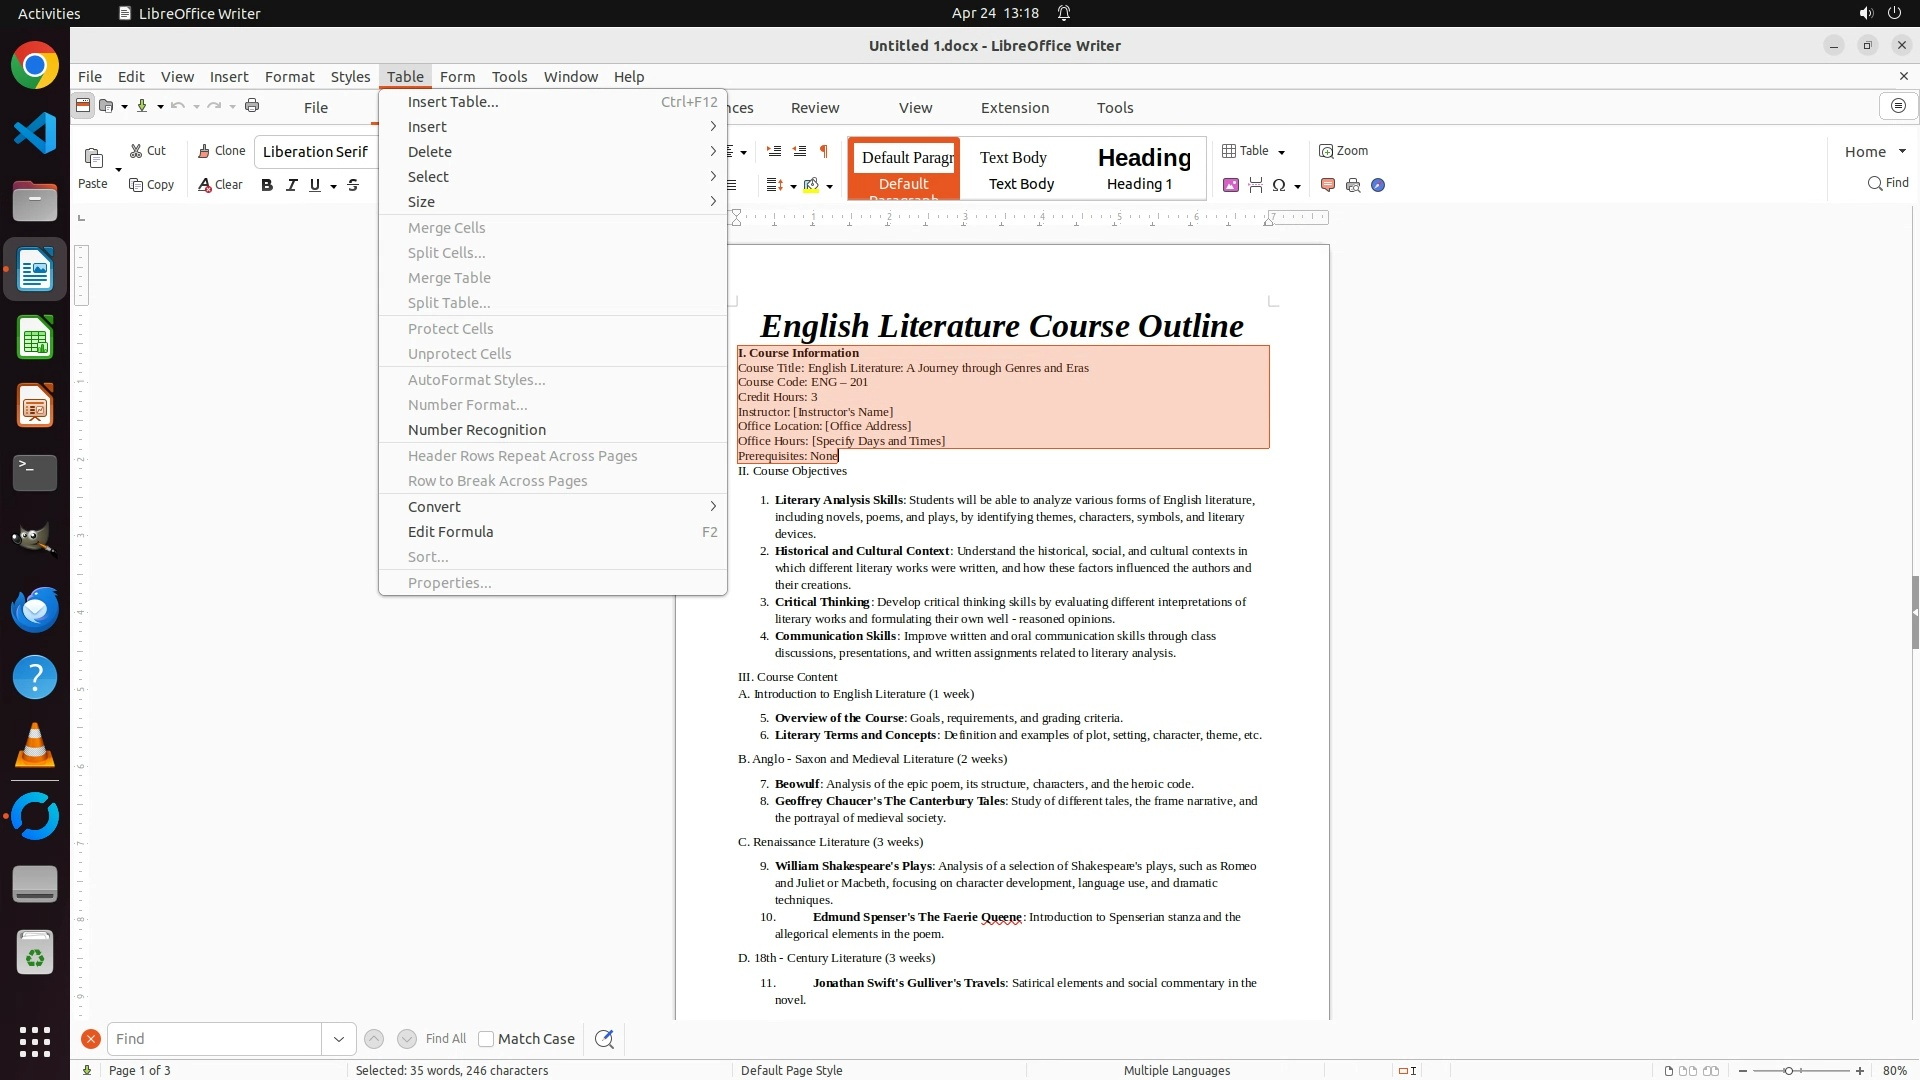Insert image using the picture icon
This screenshot has width=1920, height=1080.
(1231, 185)
